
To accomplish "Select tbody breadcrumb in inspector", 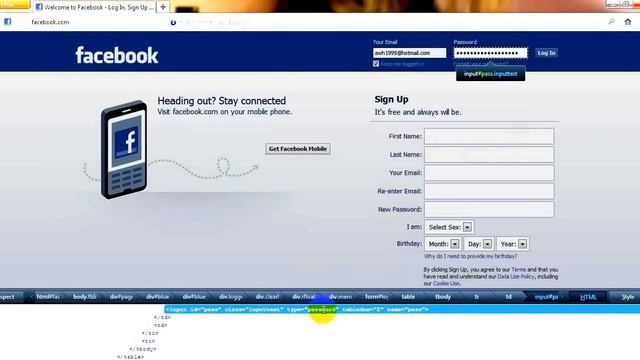I will [443, 297].
